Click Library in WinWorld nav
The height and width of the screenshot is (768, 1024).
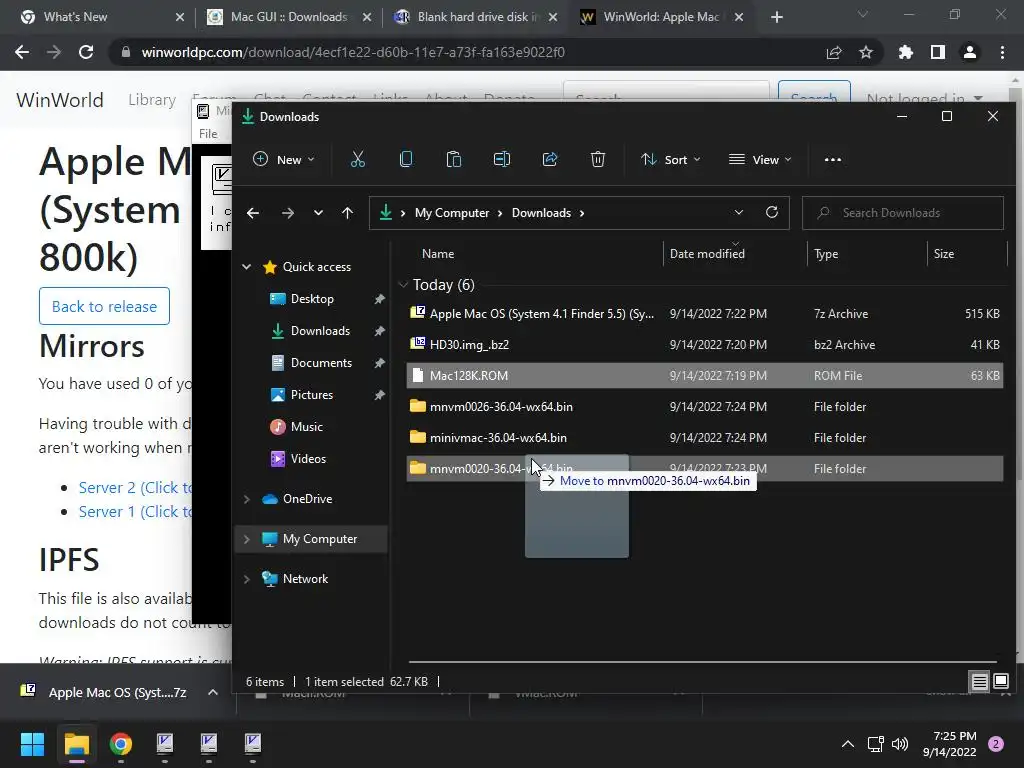coord(152,99)
